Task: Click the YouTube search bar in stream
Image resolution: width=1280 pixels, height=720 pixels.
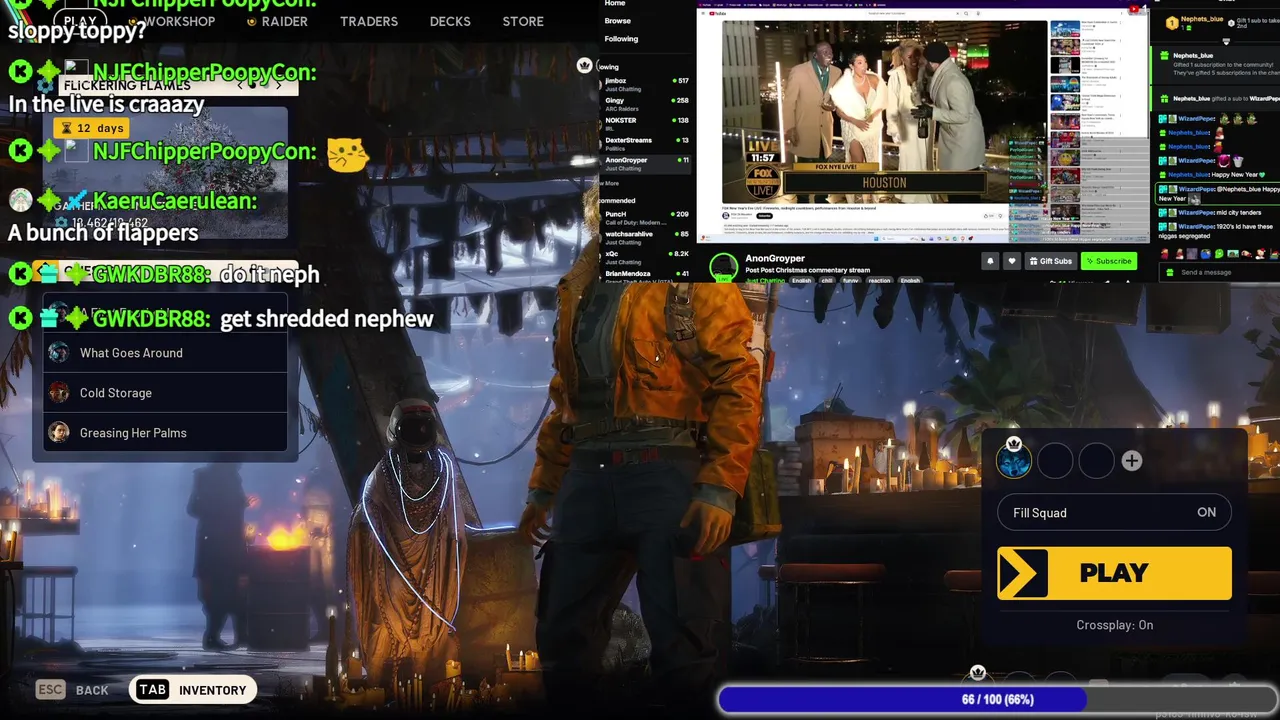Action: tap(910, 13)
